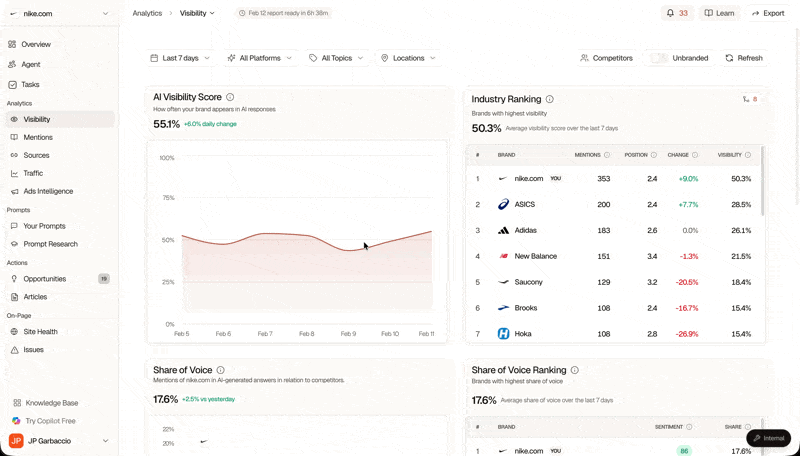This screenshot has width=800, height=456.
Task: Expand the JP Garbaccio account menu
Action: tap(60, 441)
